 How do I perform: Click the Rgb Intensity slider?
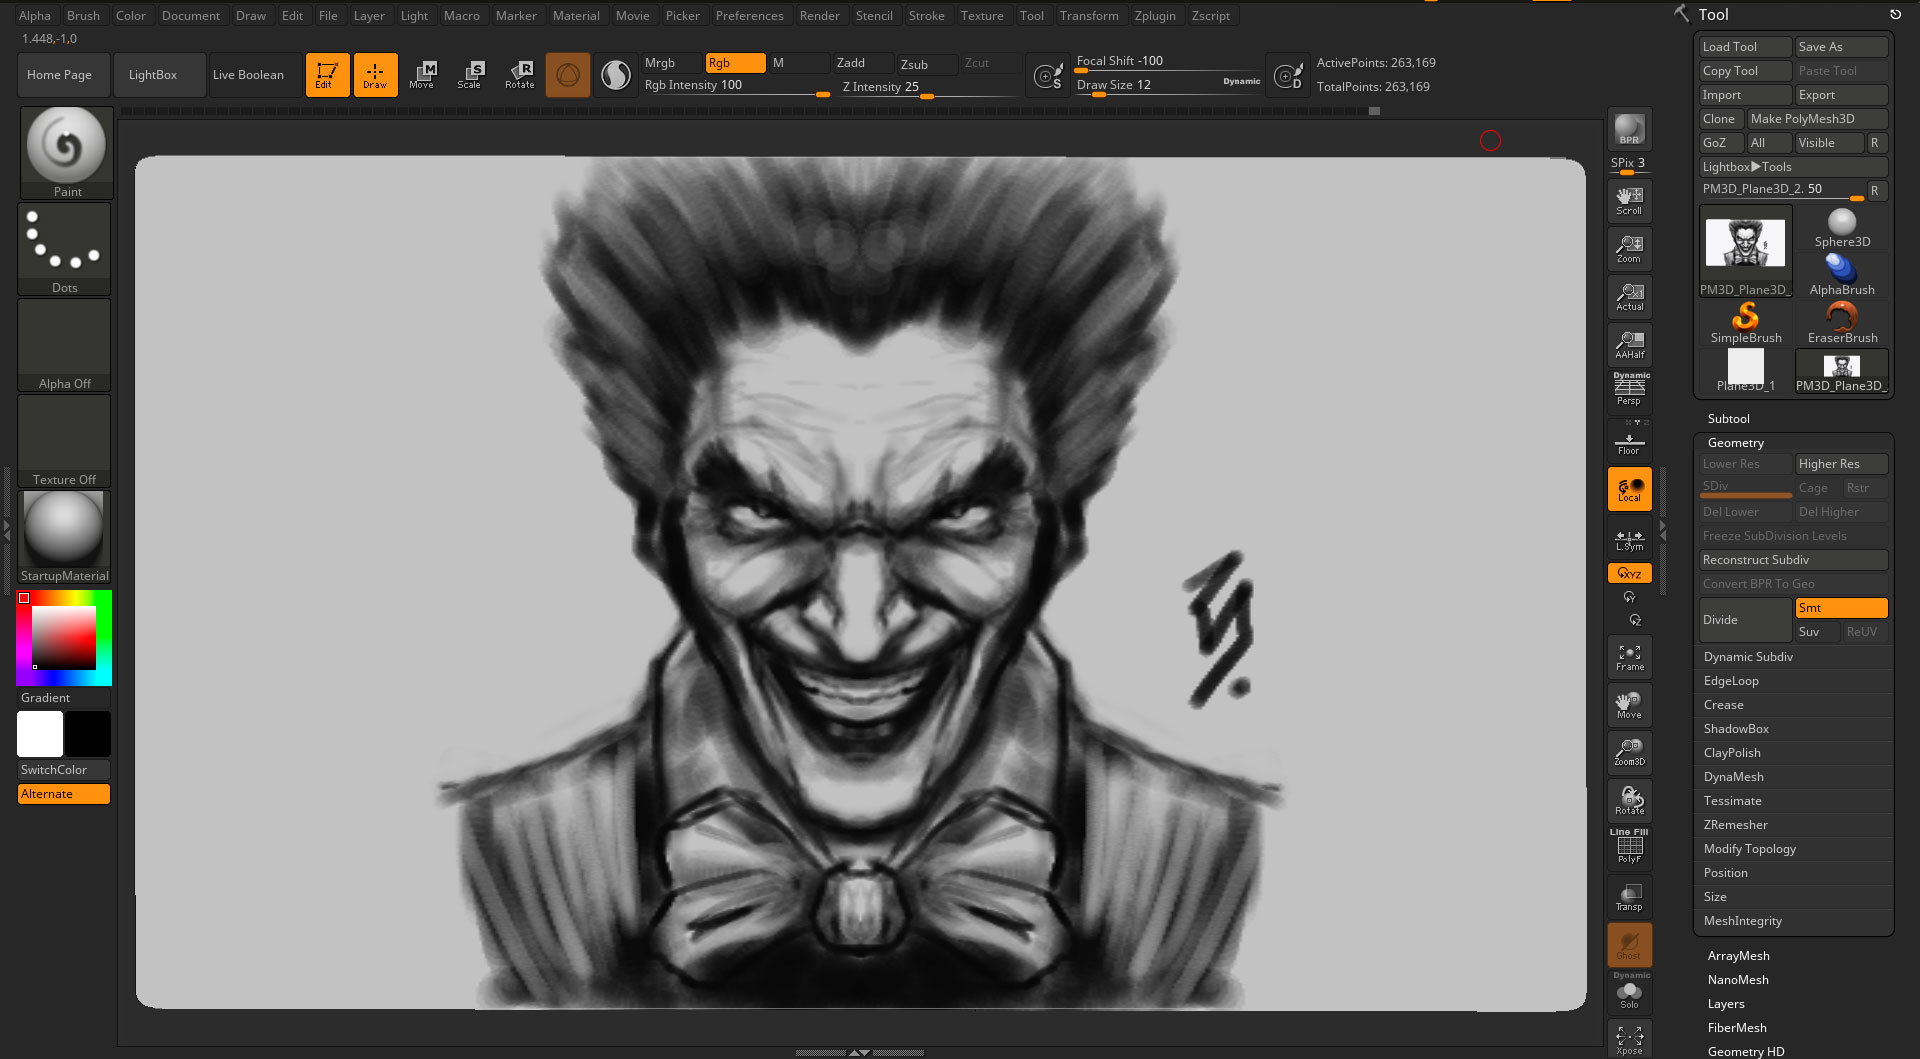pyautogui.click(x=736, y=87)
